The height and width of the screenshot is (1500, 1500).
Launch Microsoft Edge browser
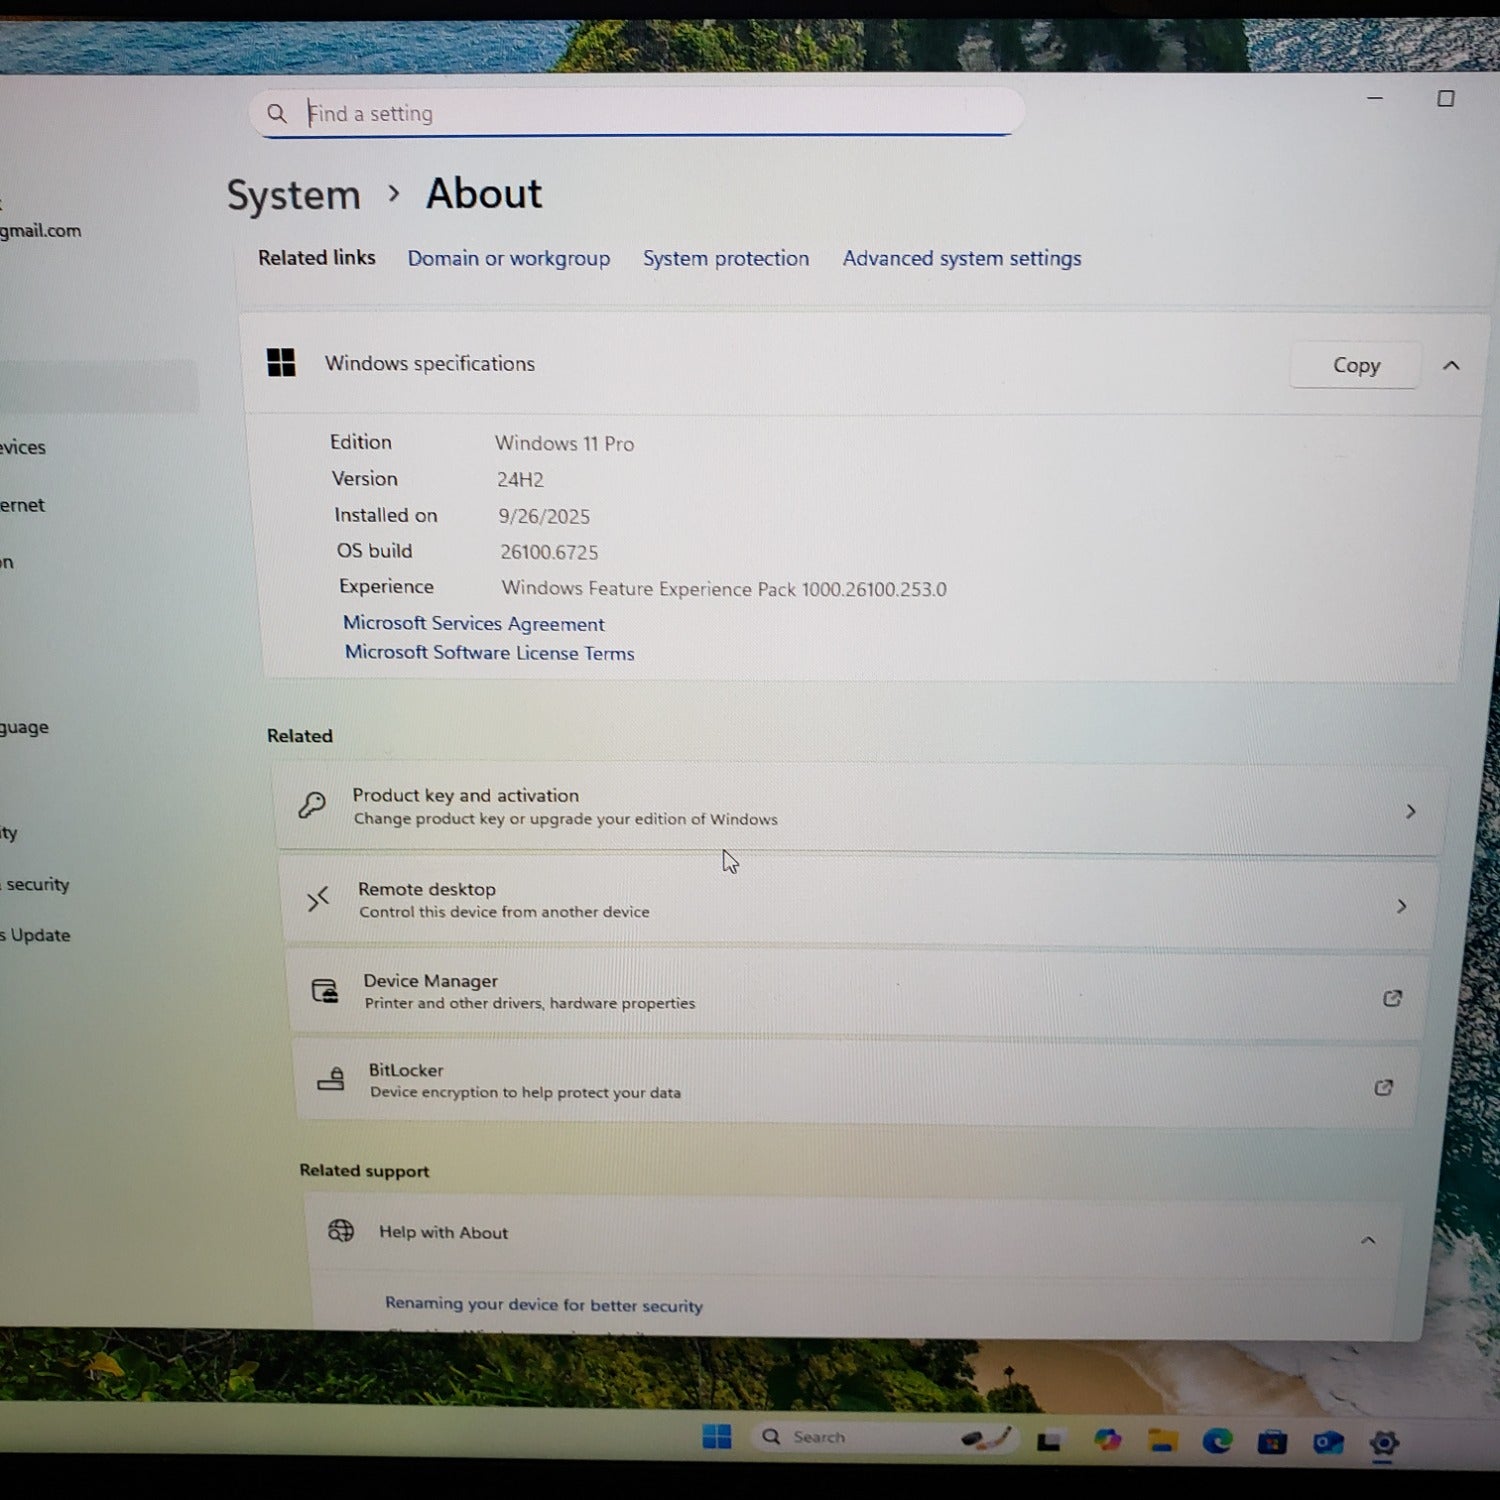1217,1441
